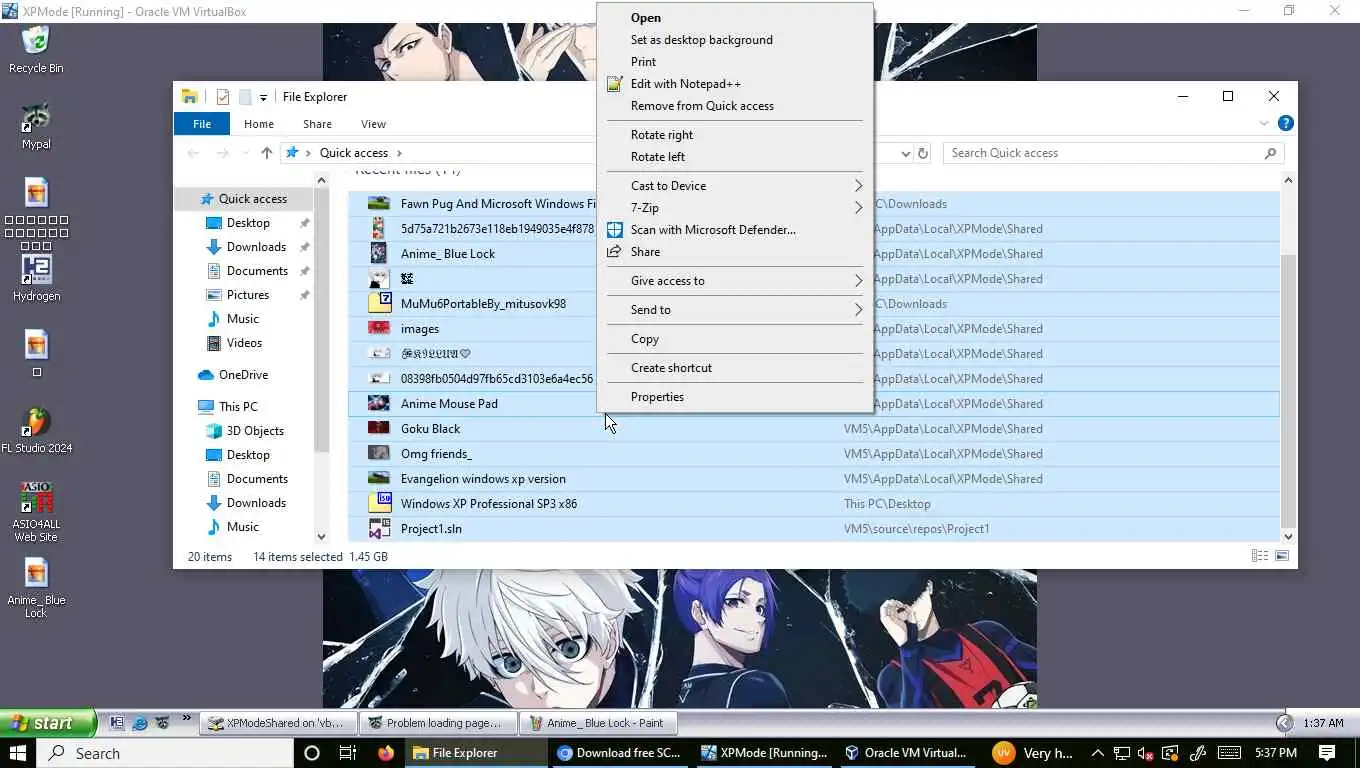Viewport: 1360px width, 768px height.
Task: Expand Give access to submenu
Action: pos(734,281)
